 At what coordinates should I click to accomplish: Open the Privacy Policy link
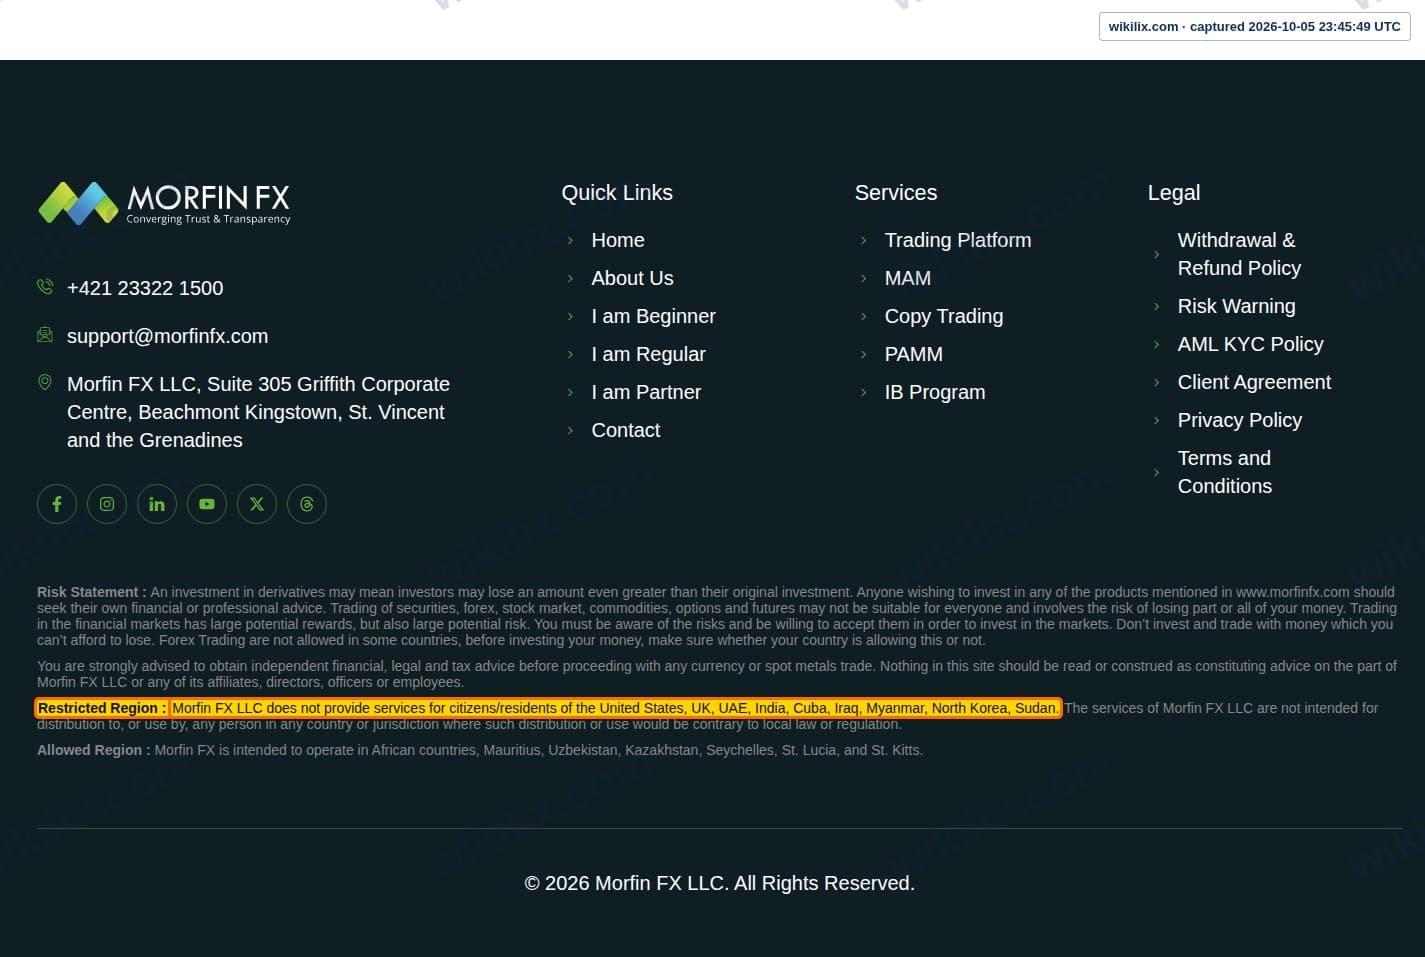[1239, 420]
